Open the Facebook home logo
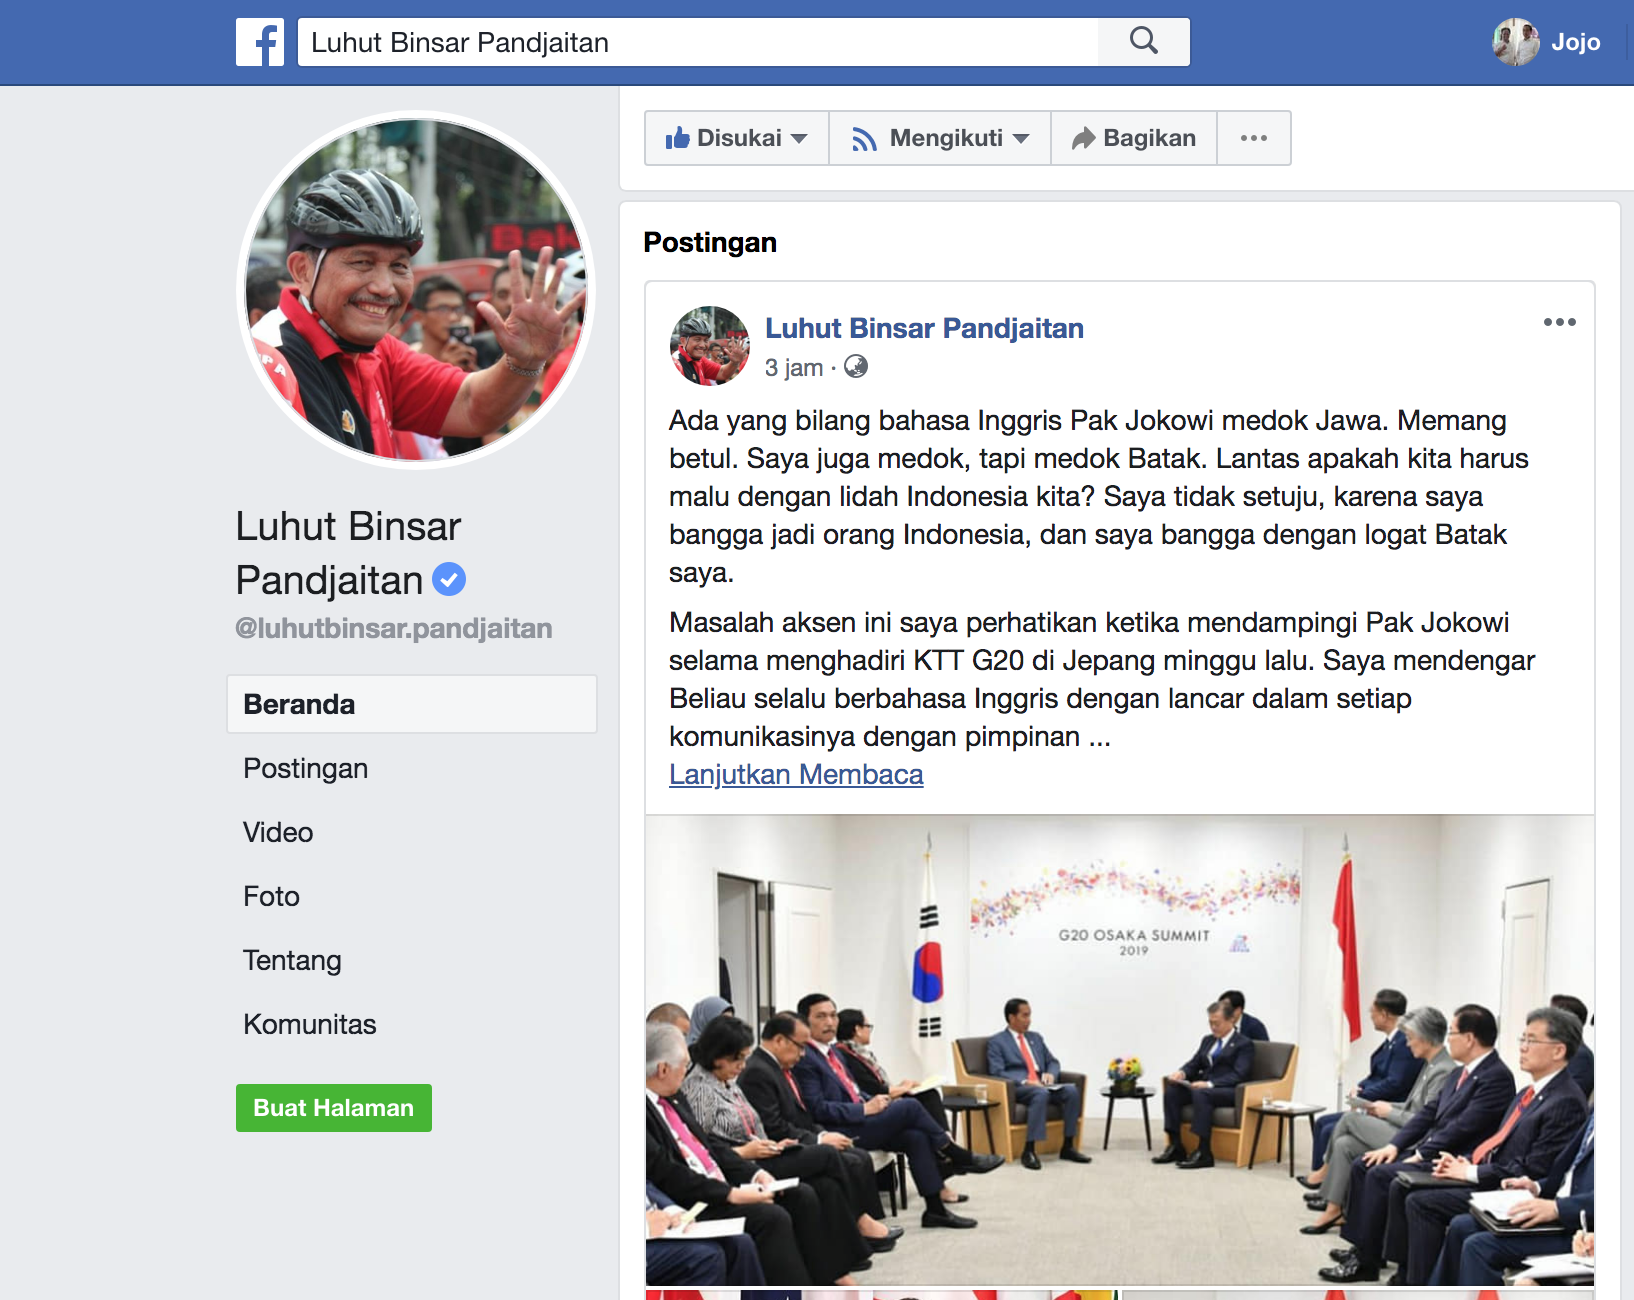 coord(260,42)
